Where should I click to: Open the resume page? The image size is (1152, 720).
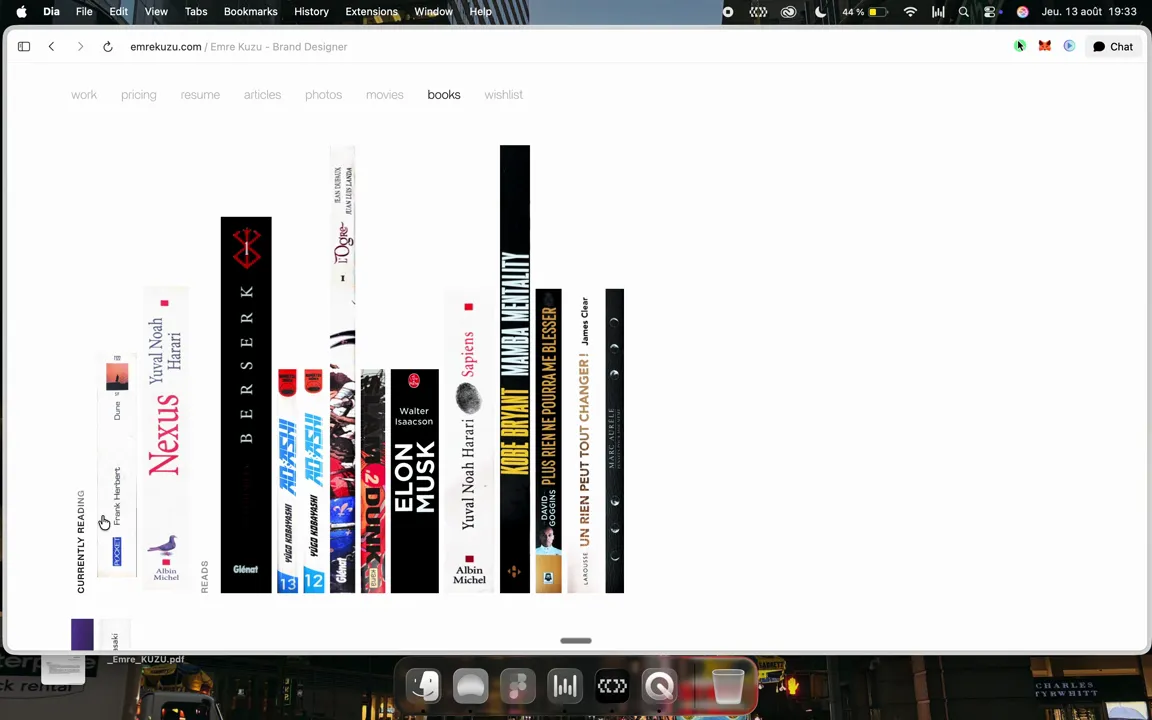[200, 95]
